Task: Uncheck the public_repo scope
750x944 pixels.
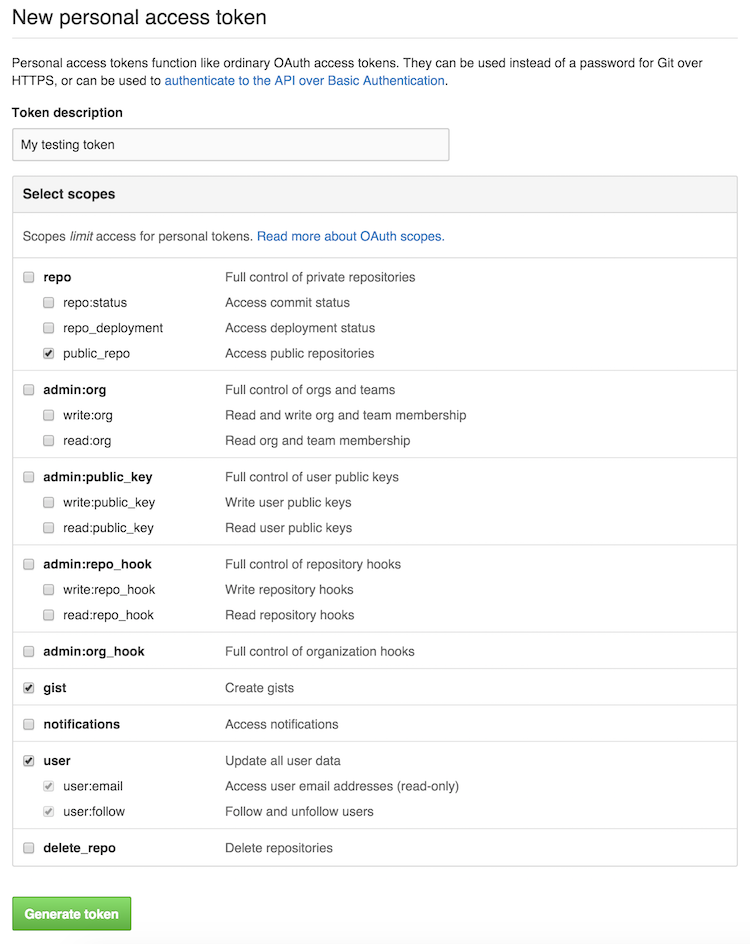Action: coord(48,354)
